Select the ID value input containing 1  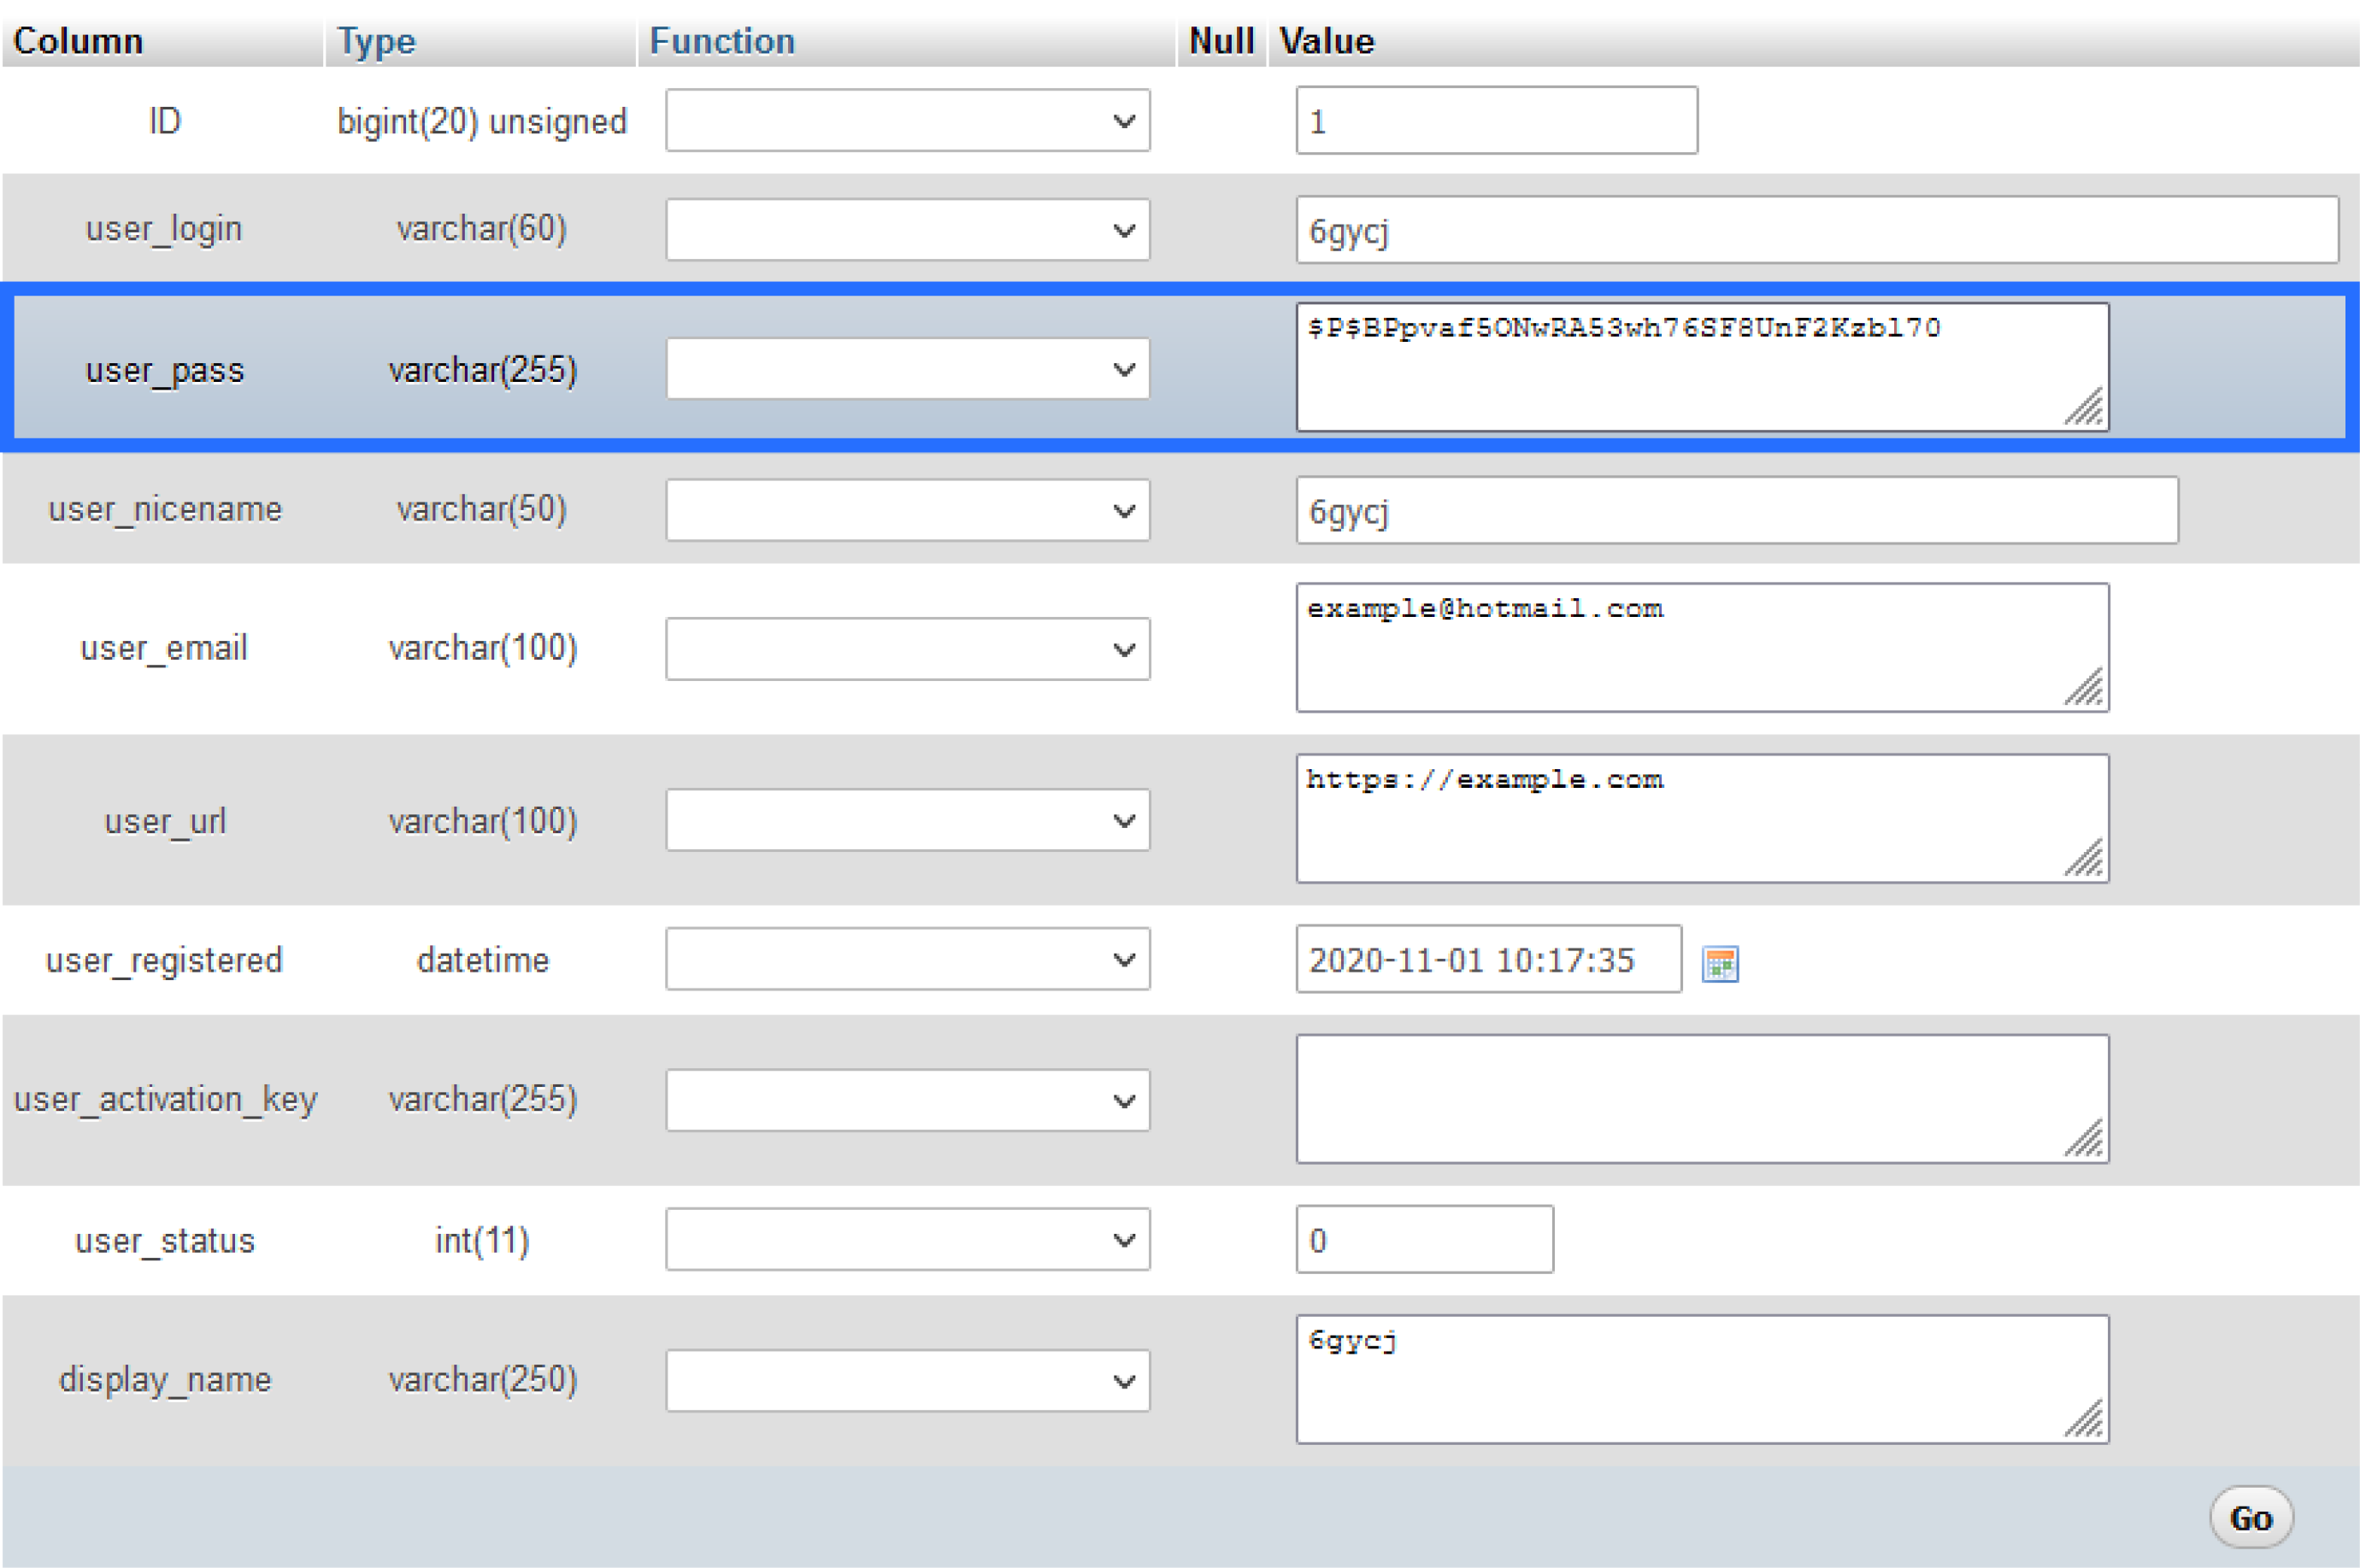tap(1494, 120)
